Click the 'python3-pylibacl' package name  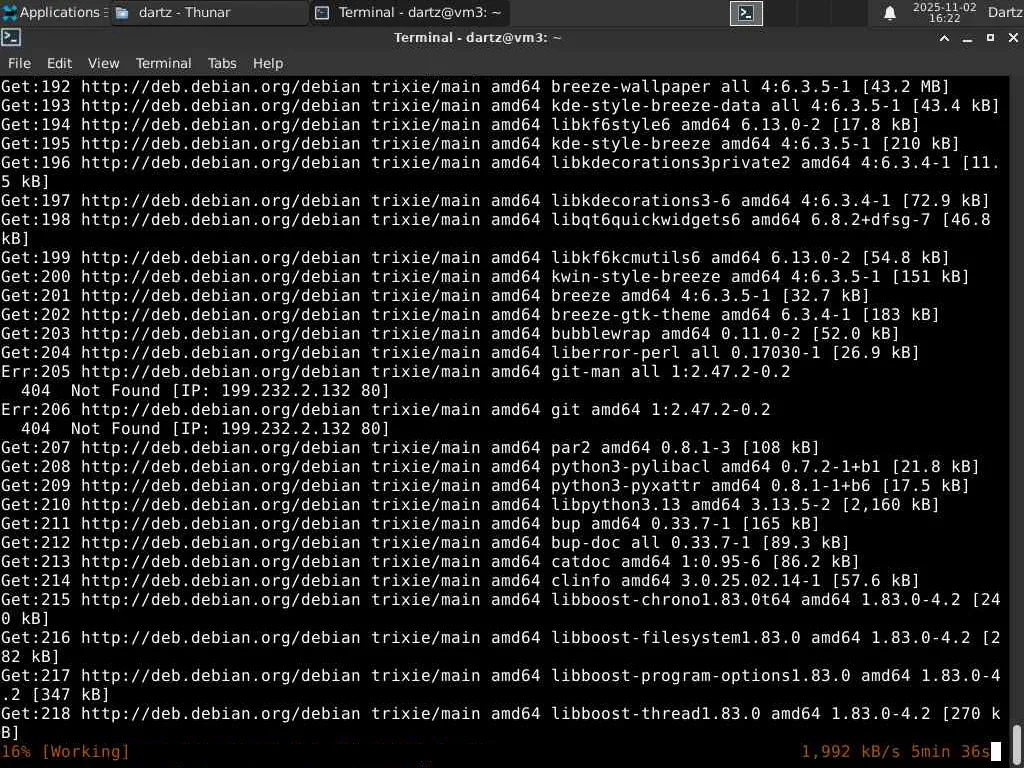tap(630, 466)
